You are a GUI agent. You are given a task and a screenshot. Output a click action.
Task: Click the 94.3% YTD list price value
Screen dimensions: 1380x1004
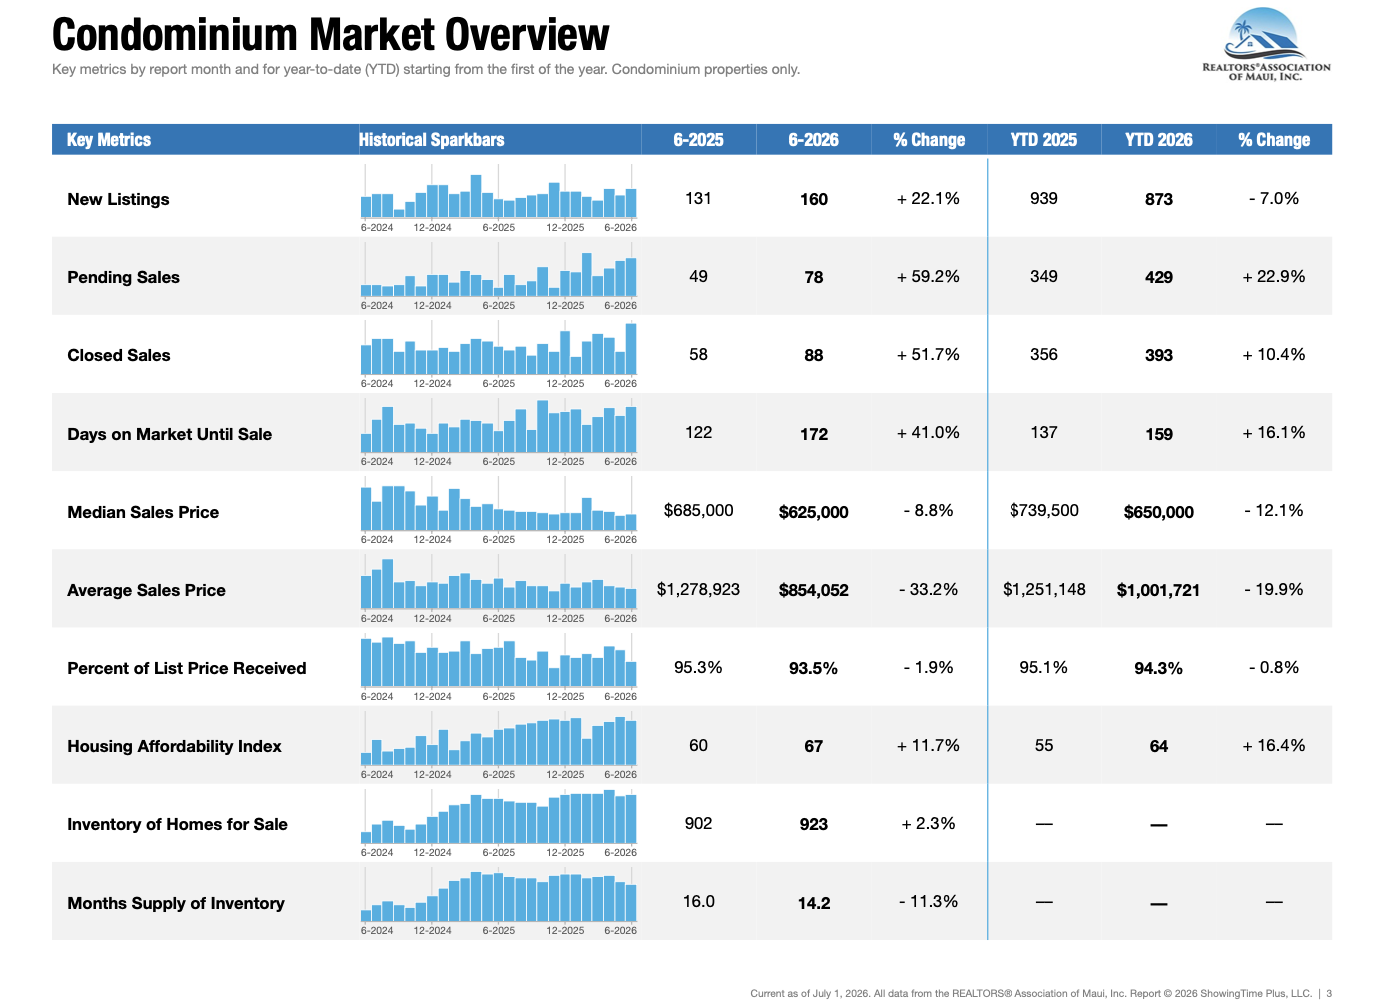click(x=1159, y=668)
